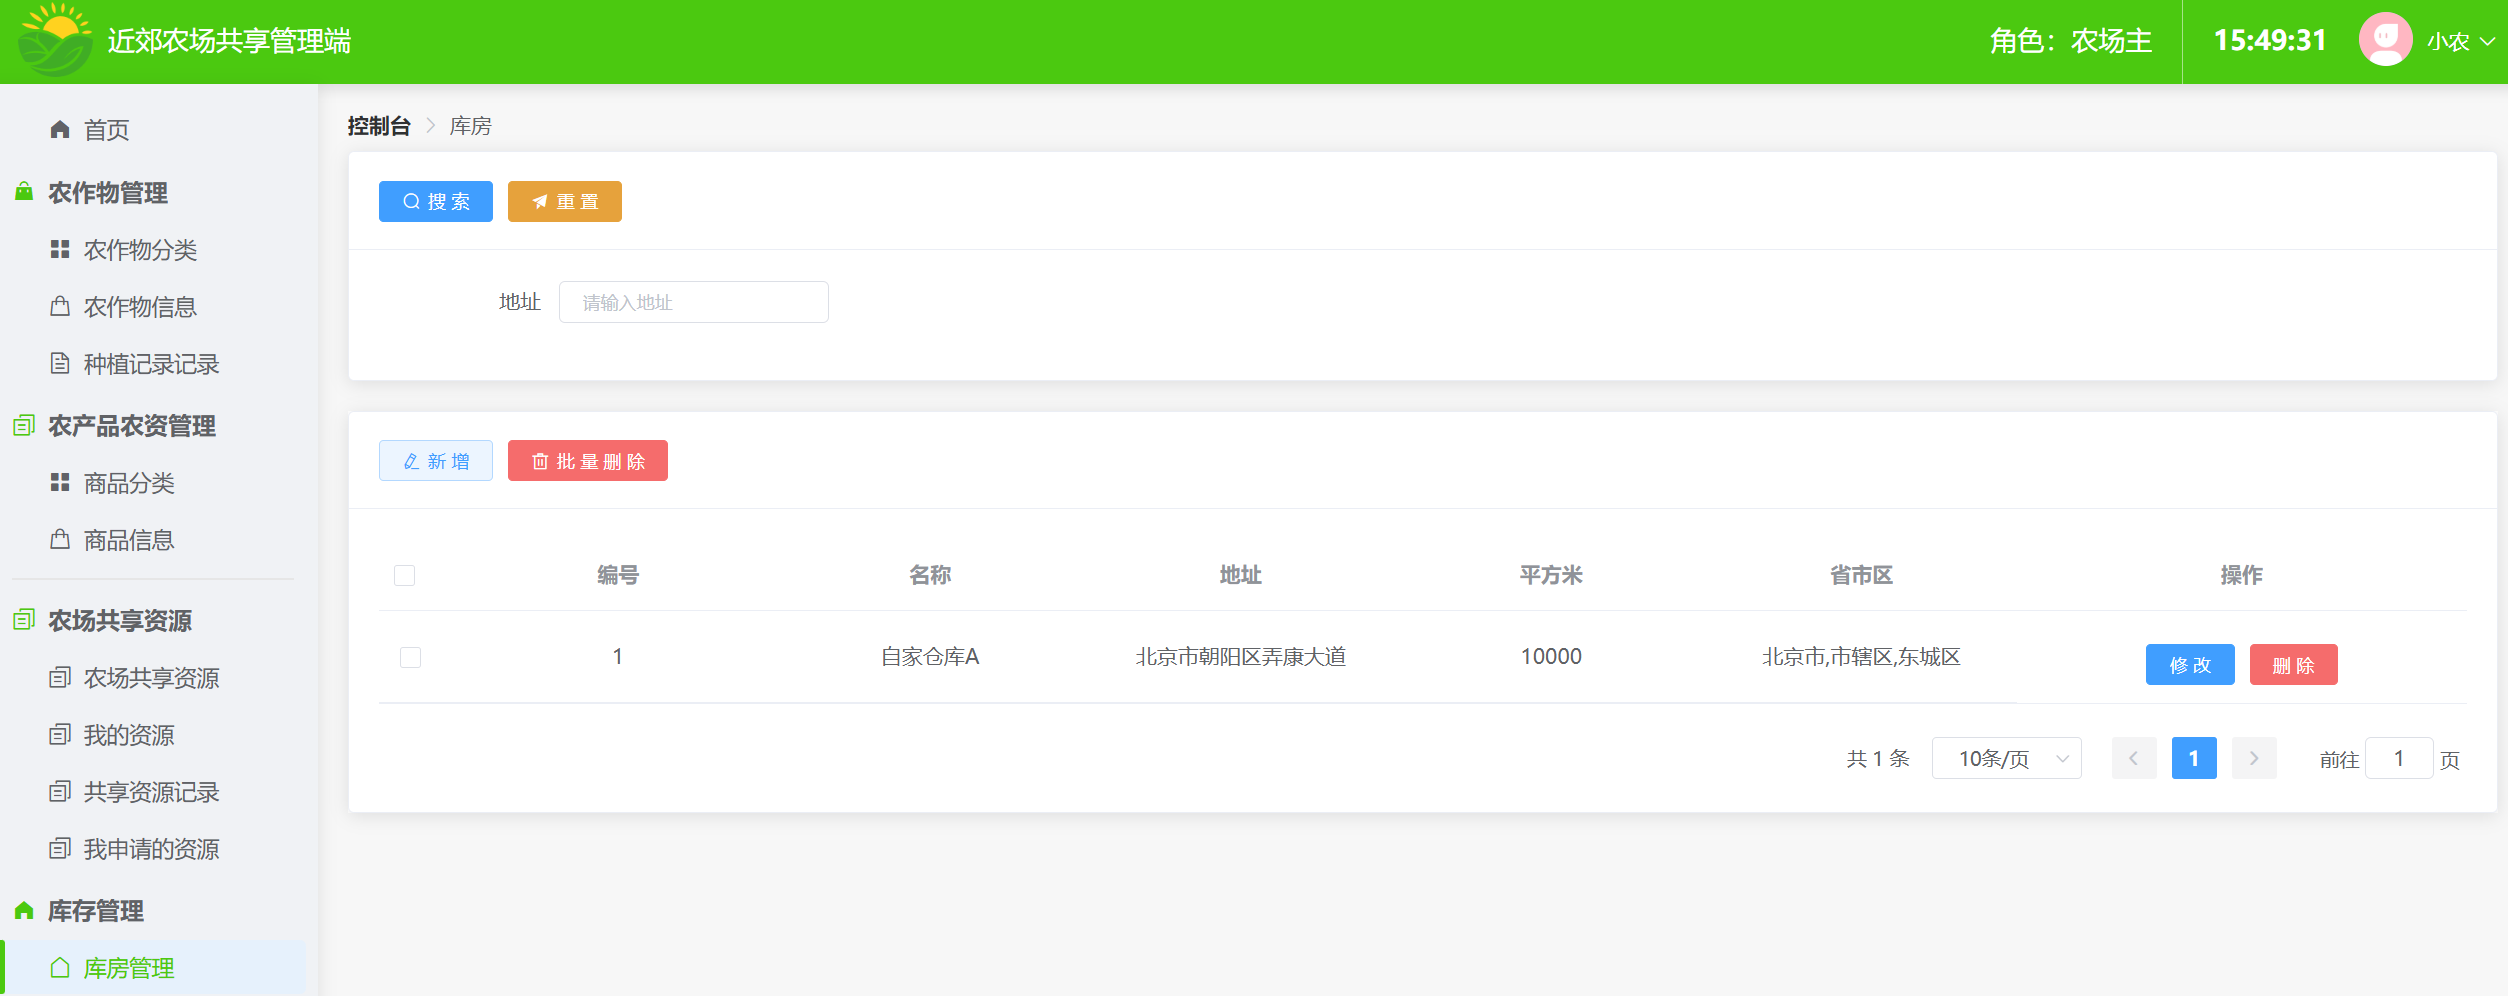
Task: Click the grid icon beside 农作物分类
Action: 60,249
